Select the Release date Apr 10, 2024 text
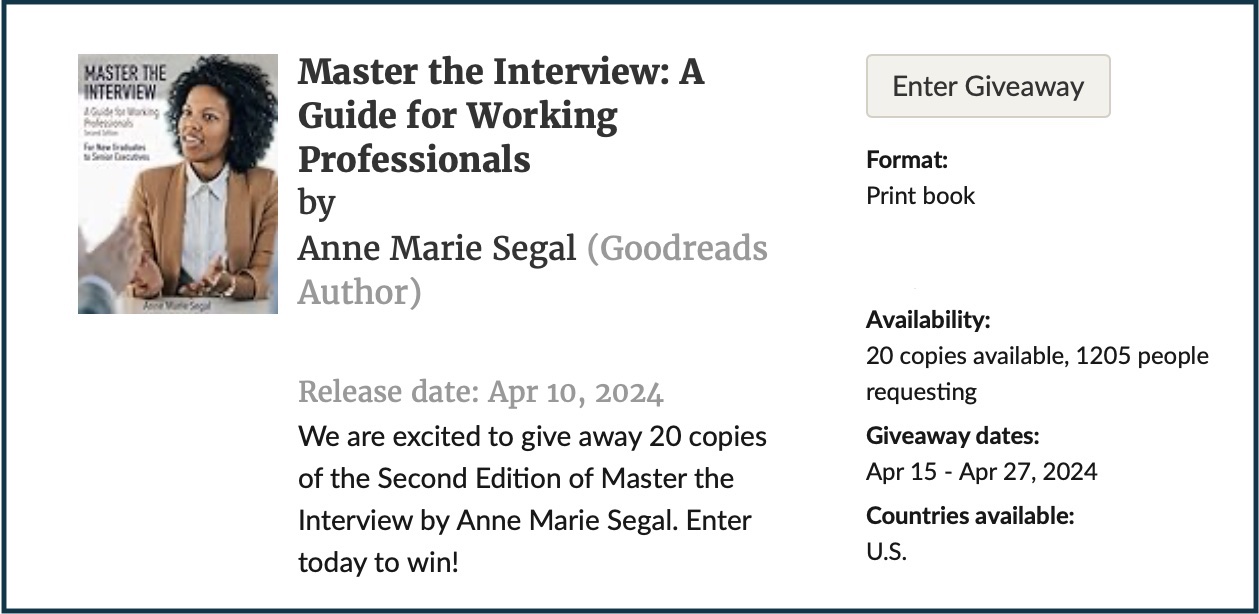The image size is (1259, 614). pos(480,393)
